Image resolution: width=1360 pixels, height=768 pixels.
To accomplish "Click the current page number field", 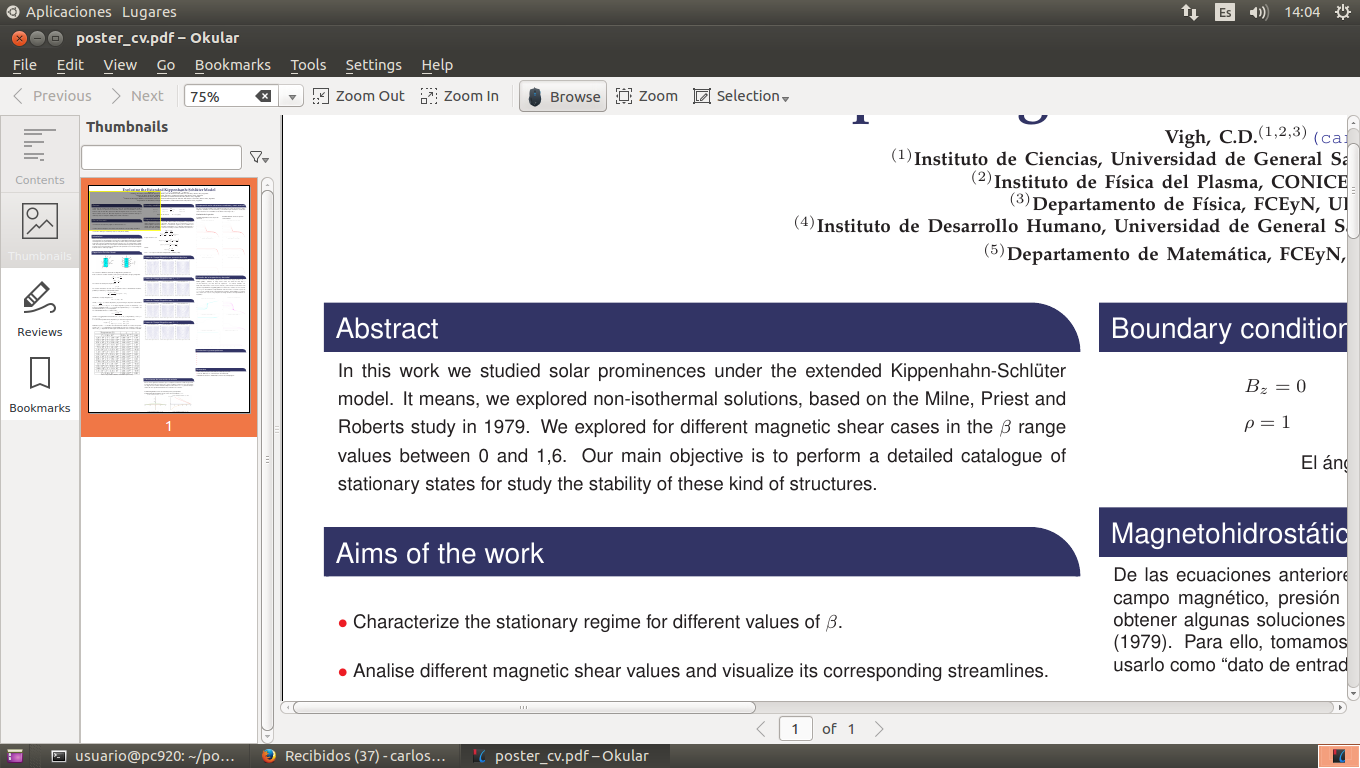I will pyautogui.click(x=795, y=729).
